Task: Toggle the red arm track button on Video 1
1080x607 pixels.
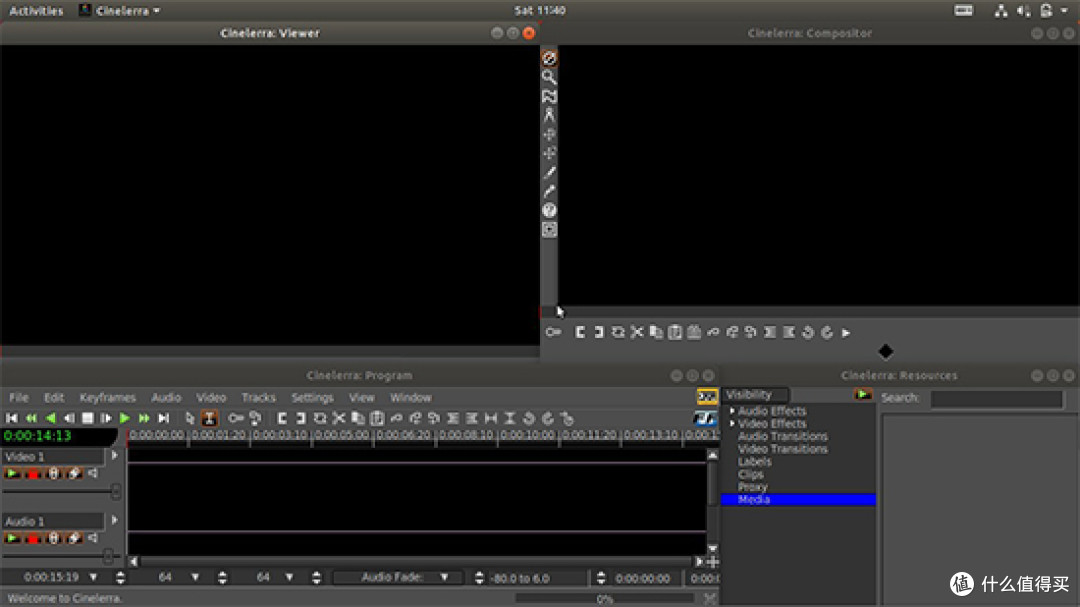Action: (32, 474)
